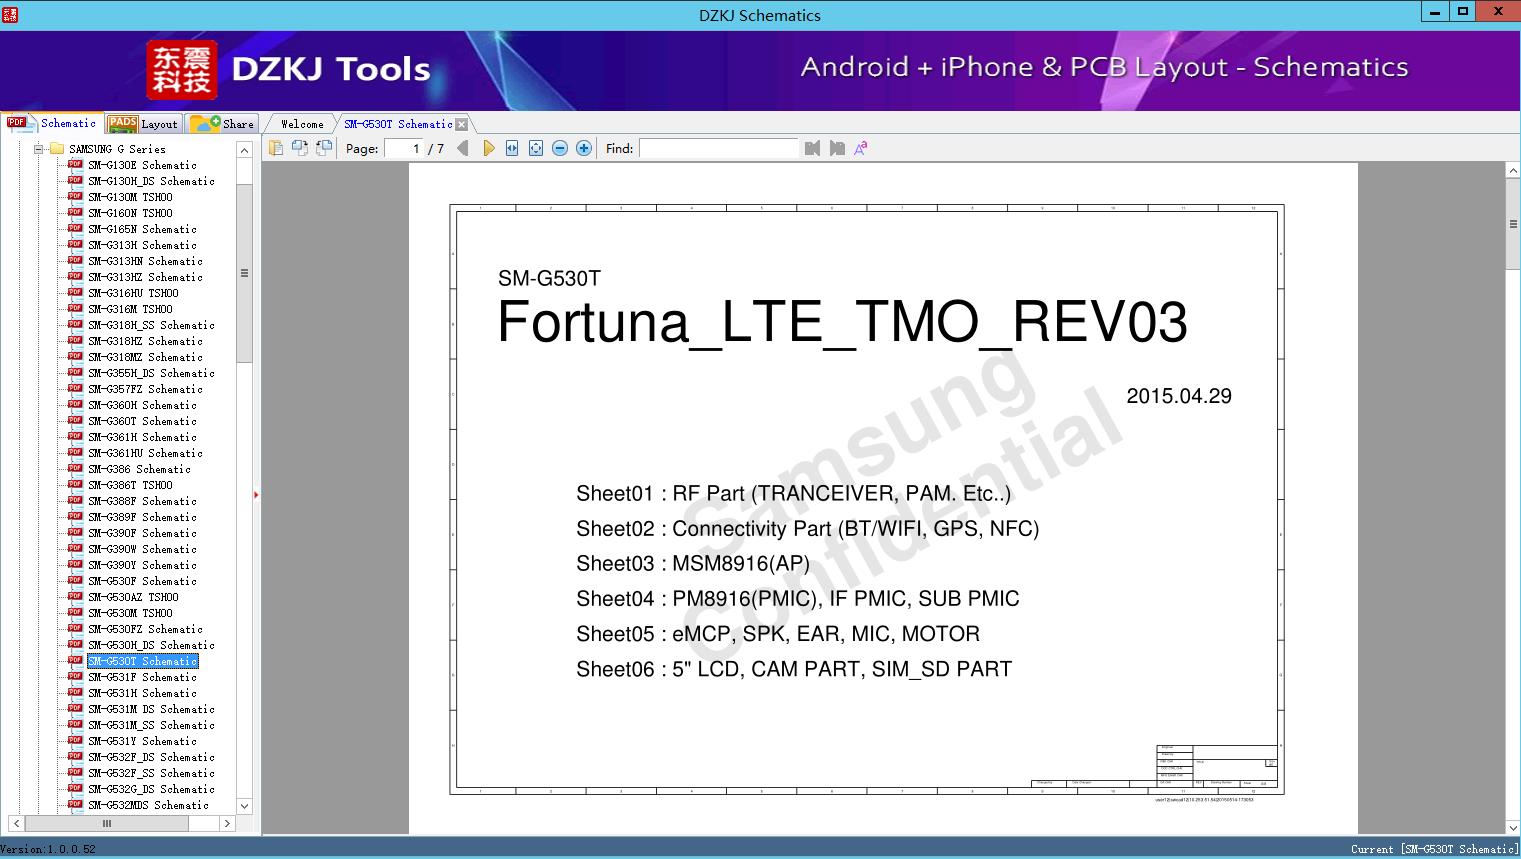Click PDF icon beside SM-G165N Schematic
Image resolution: width=1521 pixels, height=859 pixels.
click(75, 229)
